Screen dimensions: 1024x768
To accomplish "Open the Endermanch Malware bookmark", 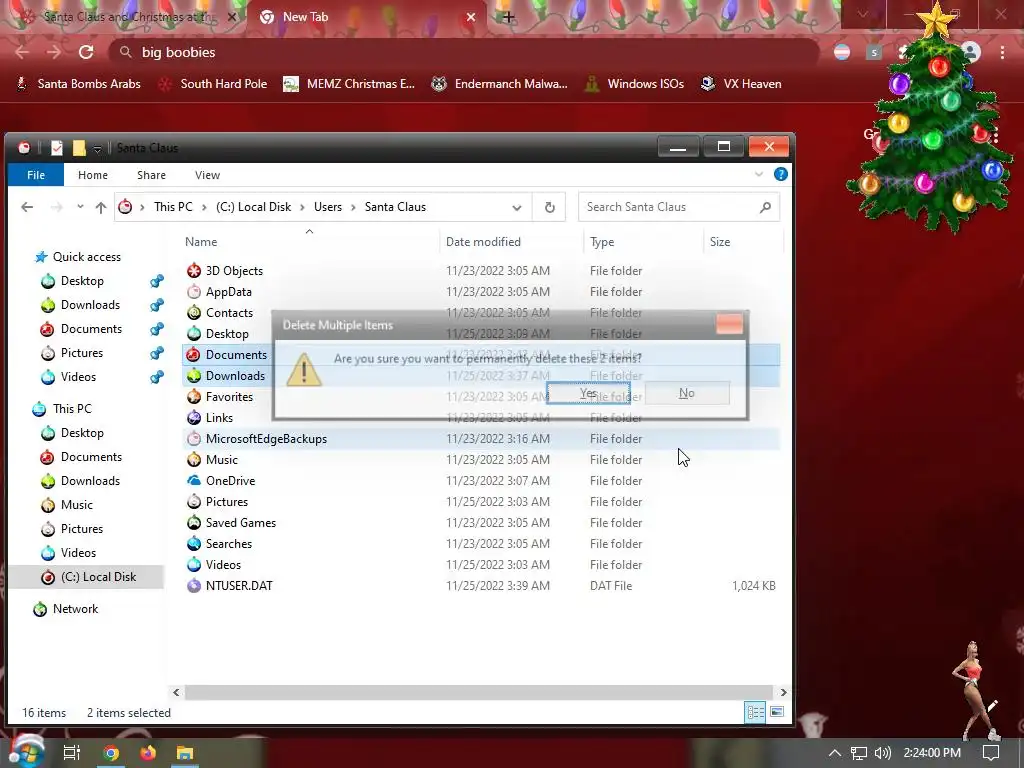I will coord(500,84).
